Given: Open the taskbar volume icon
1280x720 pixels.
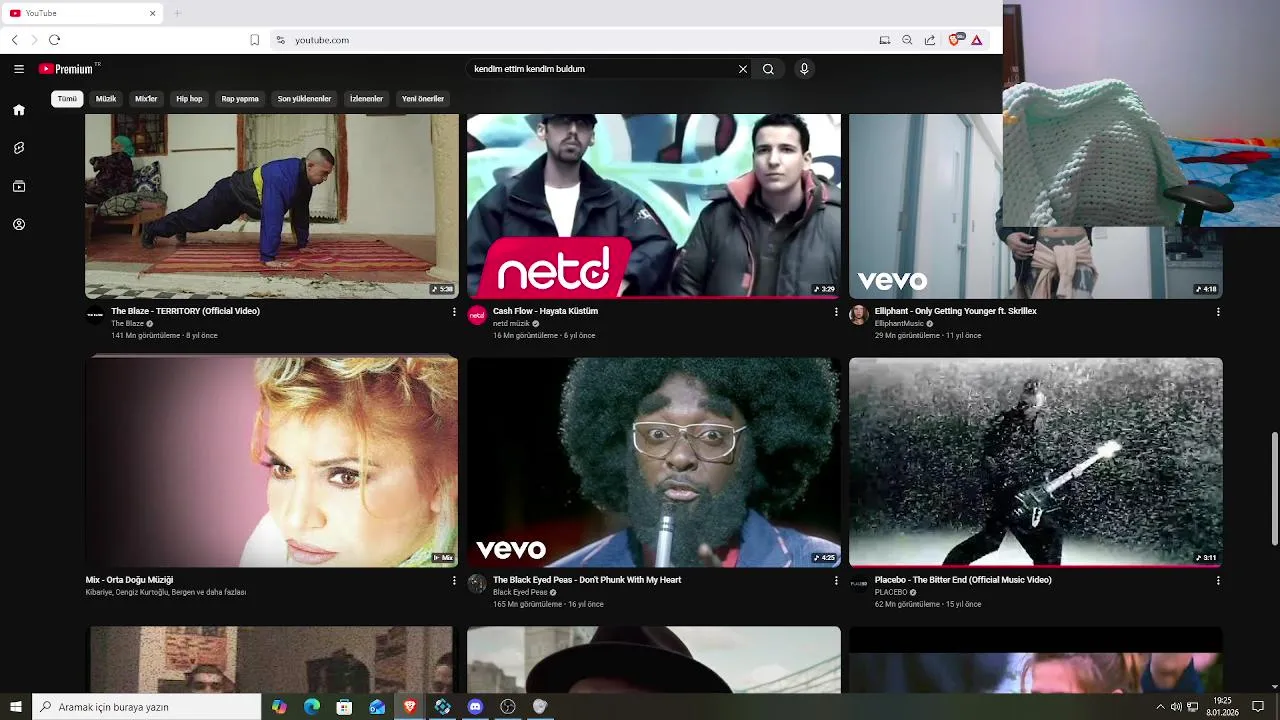Looking at the screenshot, I should 1176,707.
